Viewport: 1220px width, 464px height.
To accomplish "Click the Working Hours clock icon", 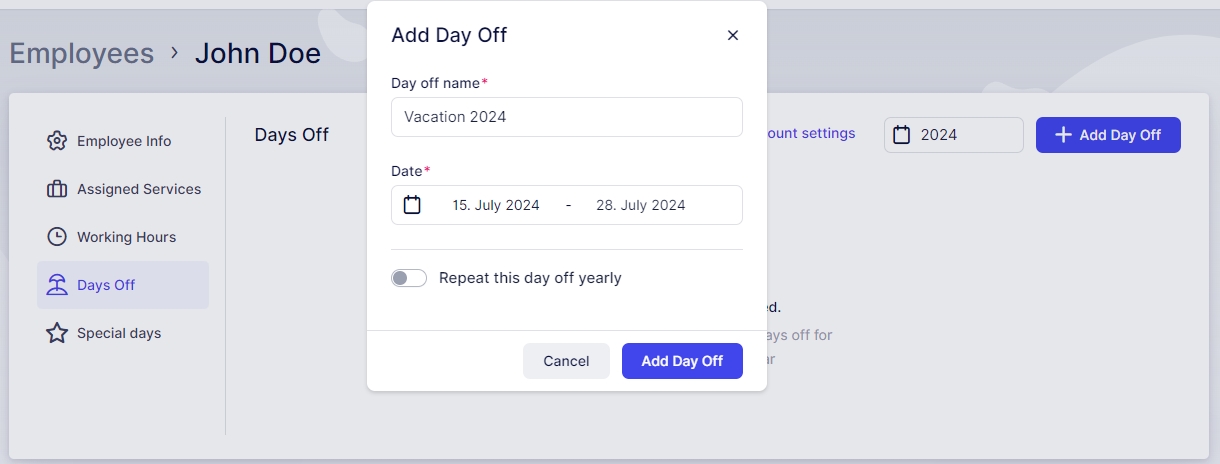I will (57, 237).
